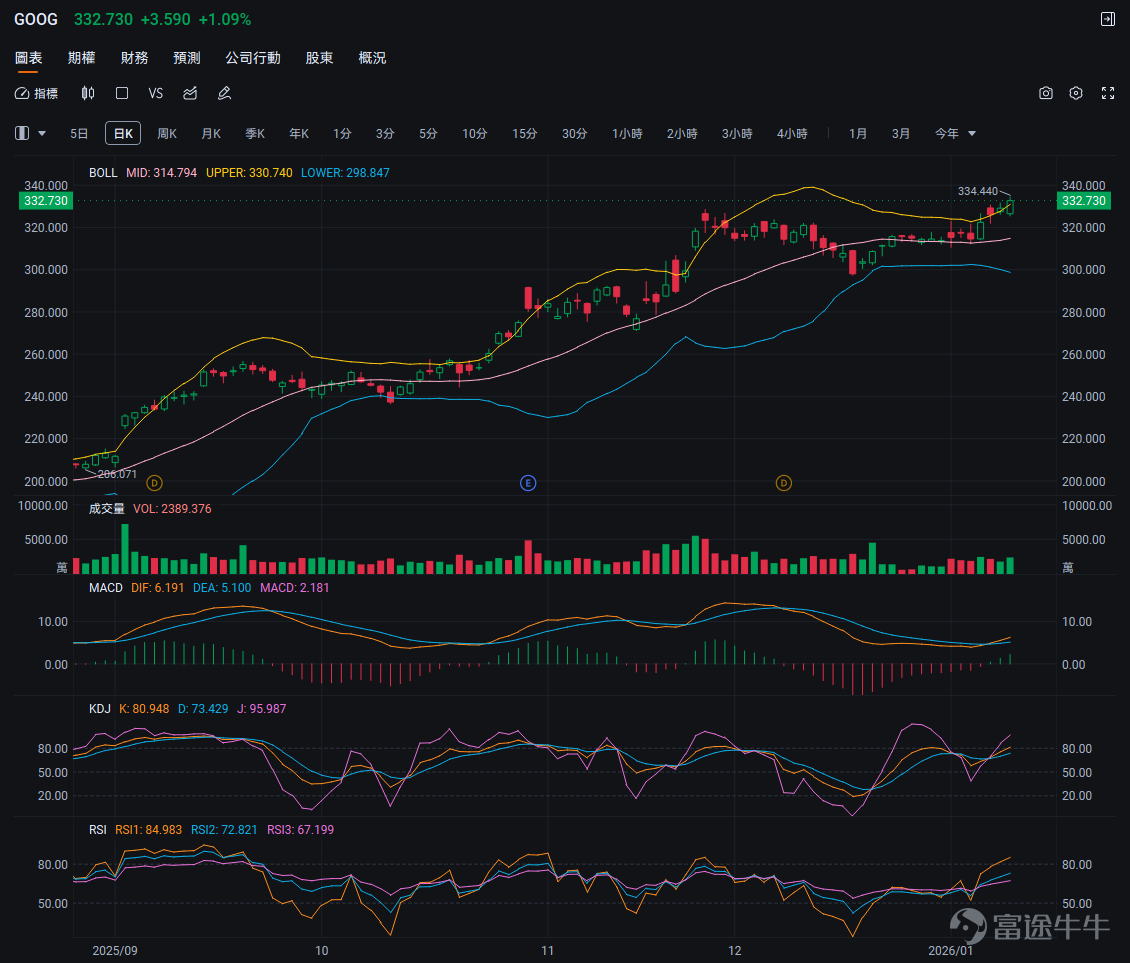Click the 334.440 high price label
1130x963 pixels.
pyautogui.click(x=978, y=191)
